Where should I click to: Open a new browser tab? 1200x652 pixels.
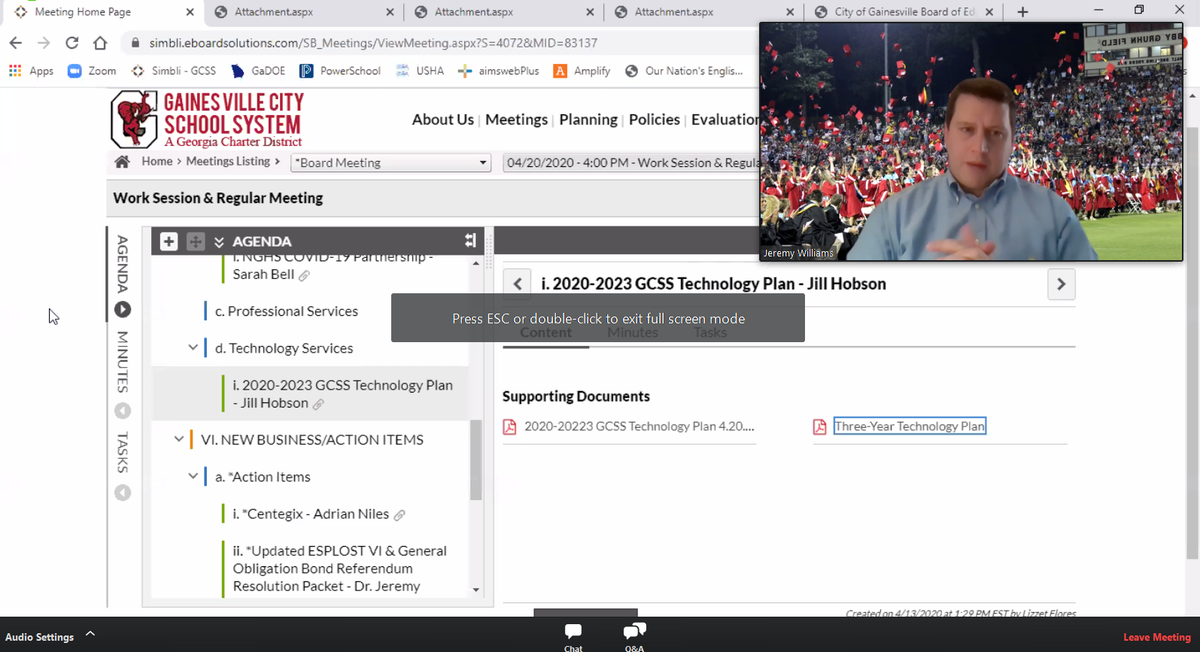(1022, 12)
